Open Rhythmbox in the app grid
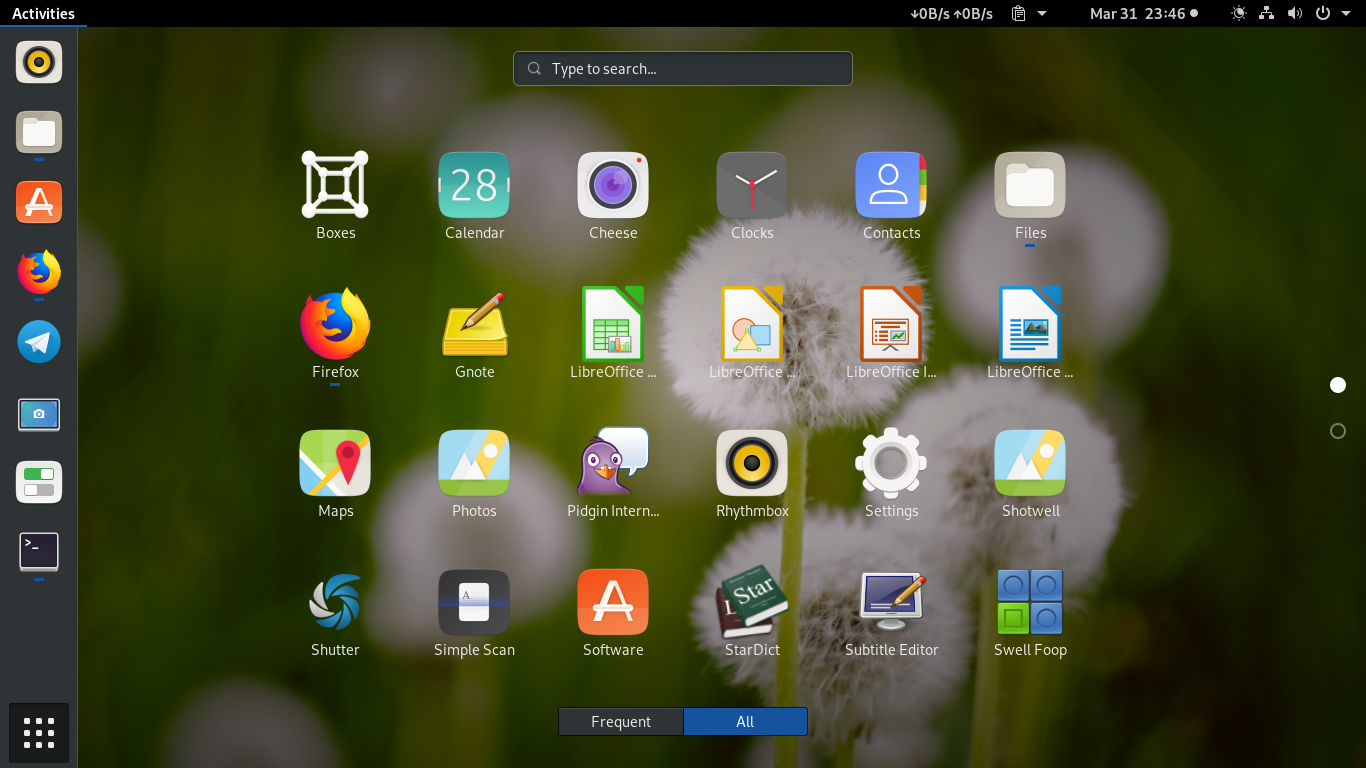This screenshot has height=768, width=1366. (752, 463)
